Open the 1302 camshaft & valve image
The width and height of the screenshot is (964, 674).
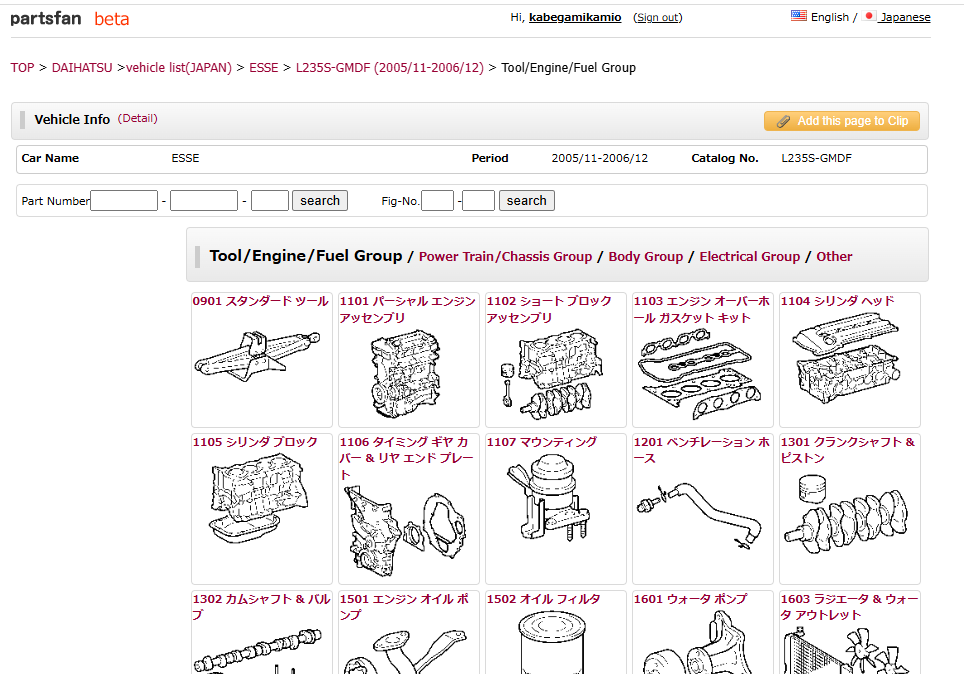(258, 652)
